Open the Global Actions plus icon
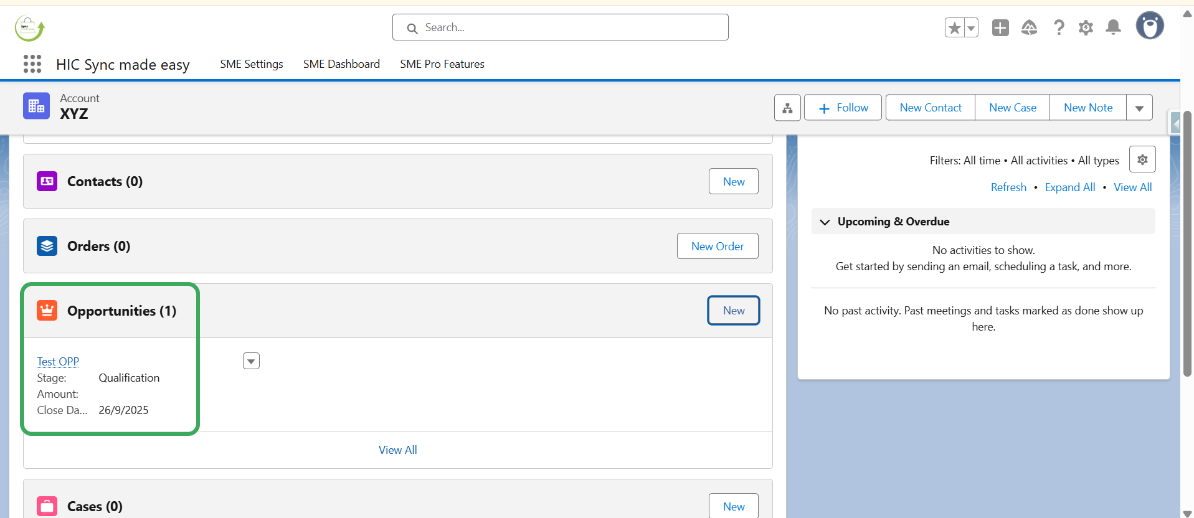Screen dimensions: 1194x518 point(1001,28)
